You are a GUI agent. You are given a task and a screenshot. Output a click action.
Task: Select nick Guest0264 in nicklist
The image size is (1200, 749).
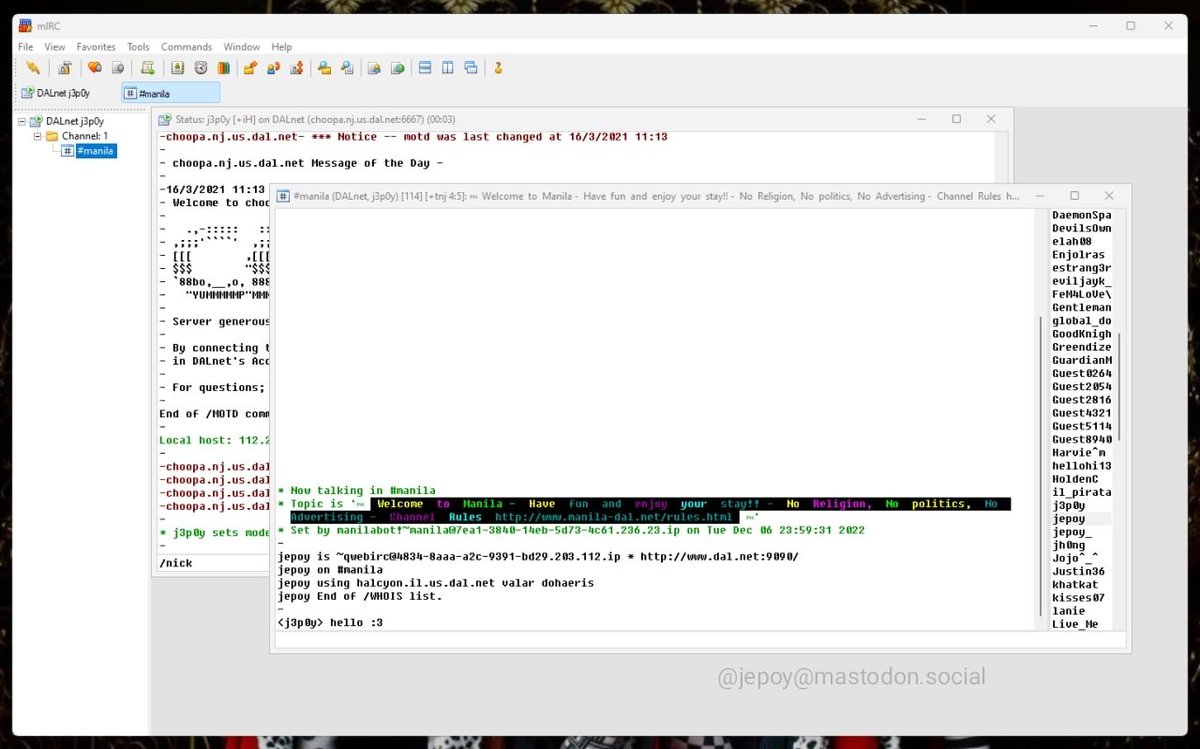click(x=1082, y=373)
